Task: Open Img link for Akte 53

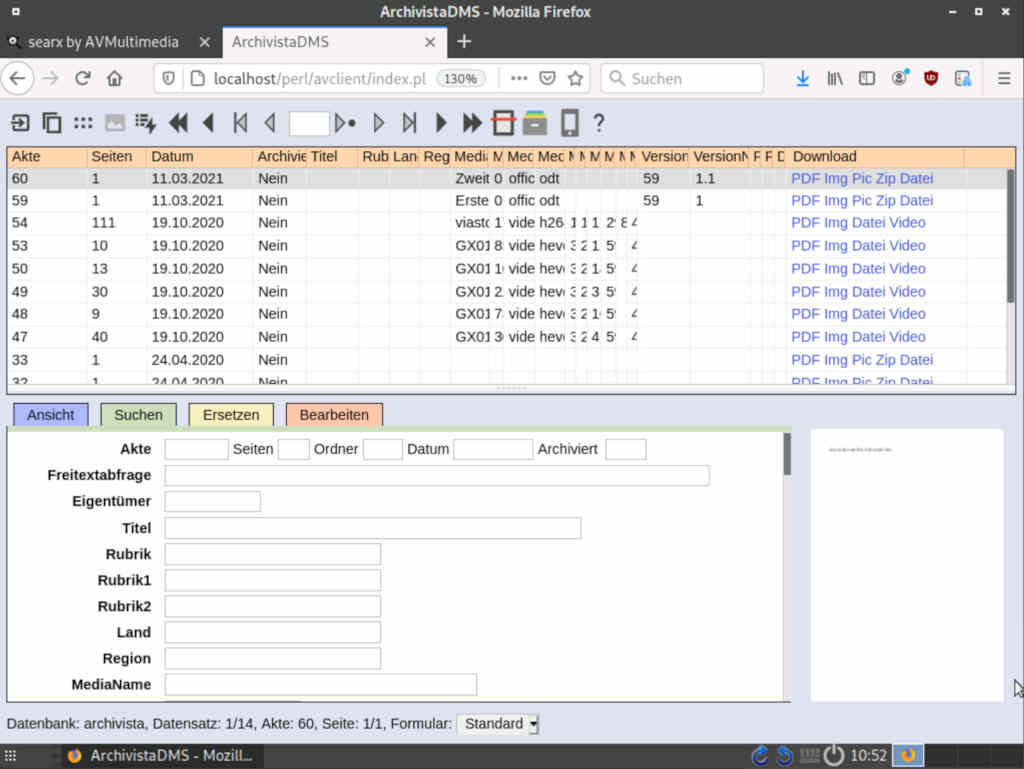Action: tap(835, 245)
